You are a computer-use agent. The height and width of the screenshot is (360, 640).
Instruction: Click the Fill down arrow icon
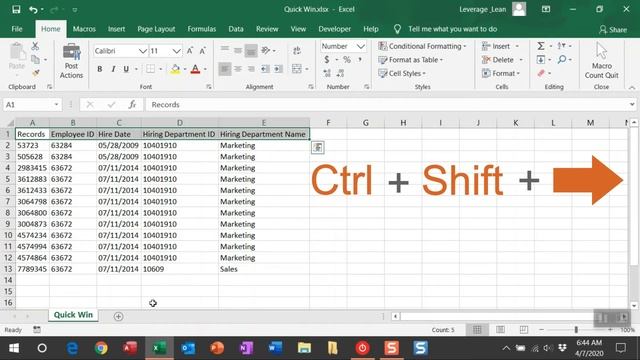tap(541, 60)
